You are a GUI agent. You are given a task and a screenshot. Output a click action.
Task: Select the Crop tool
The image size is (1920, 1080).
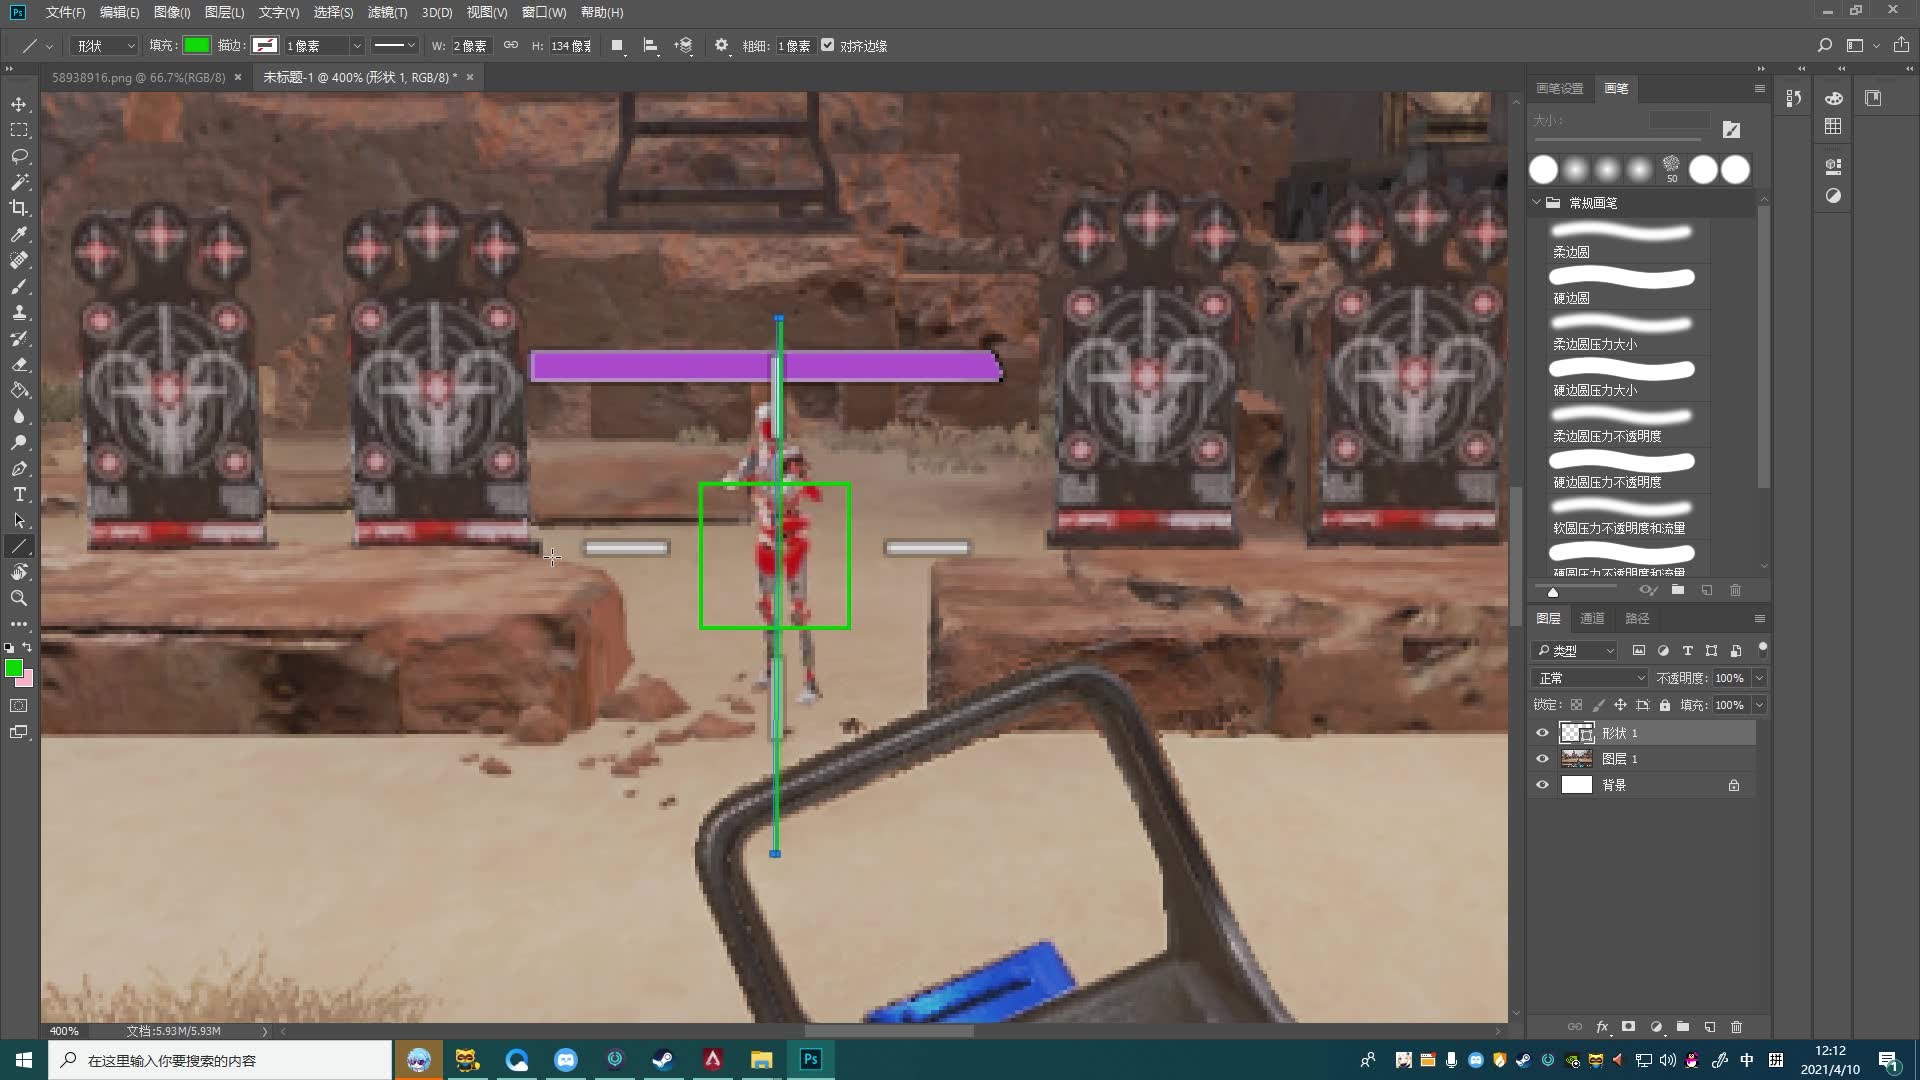pos(19,208)
